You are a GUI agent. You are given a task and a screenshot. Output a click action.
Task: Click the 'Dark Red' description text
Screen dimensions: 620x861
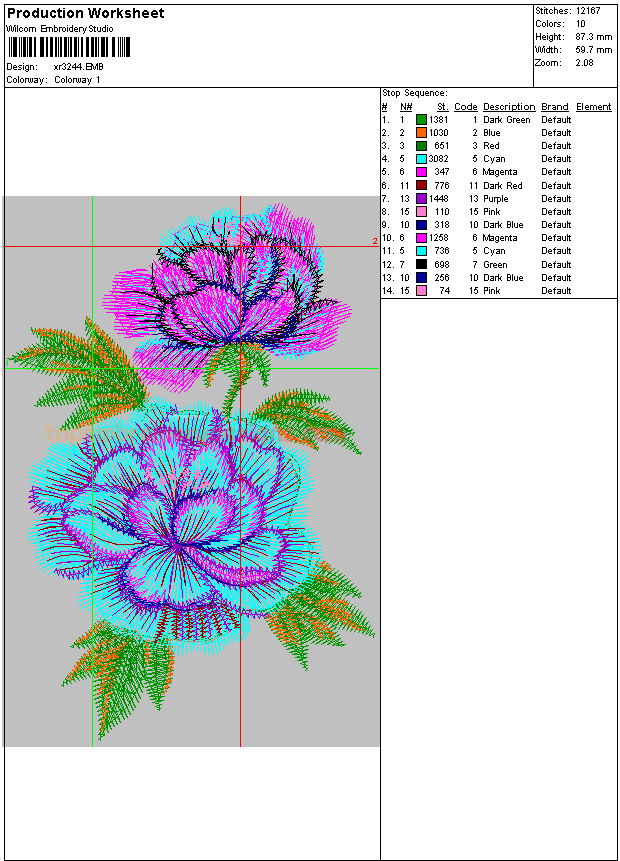[502, 186]
